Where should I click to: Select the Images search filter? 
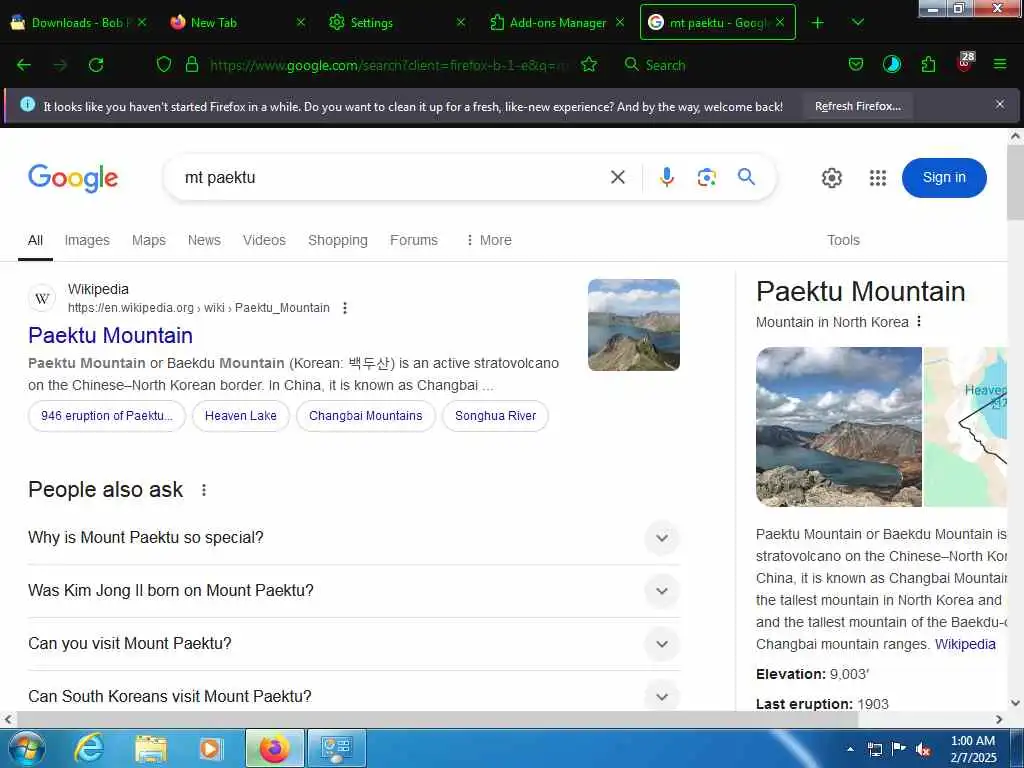coord(87,240)
